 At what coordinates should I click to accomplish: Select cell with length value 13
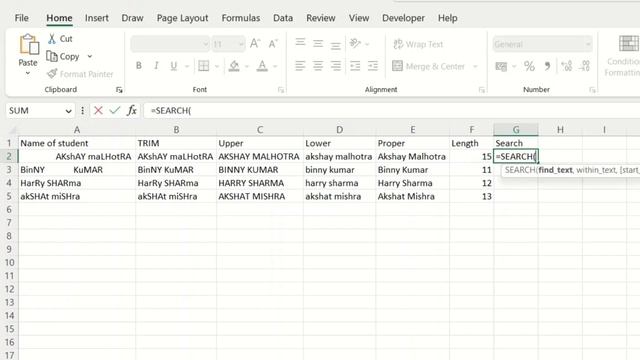[471, 196]
